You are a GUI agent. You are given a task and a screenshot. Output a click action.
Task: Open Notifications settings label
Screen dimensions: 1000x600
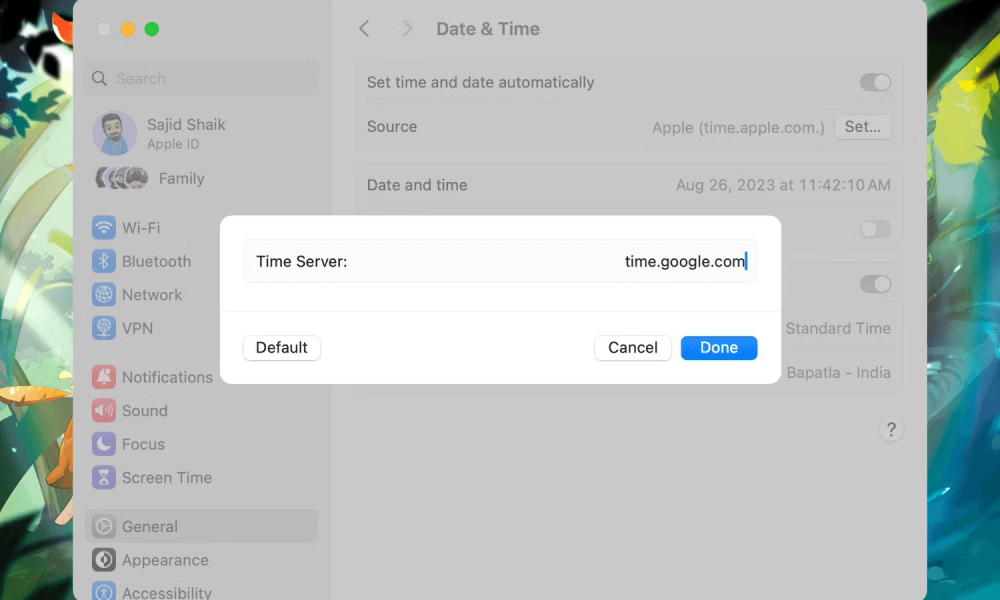[x=167, y=377]
